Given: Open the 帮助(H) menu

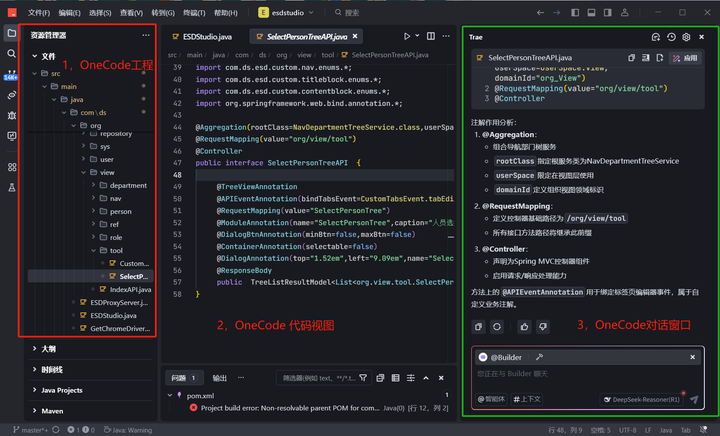Looking at the screenshot, I should click(x=226, y=13).
